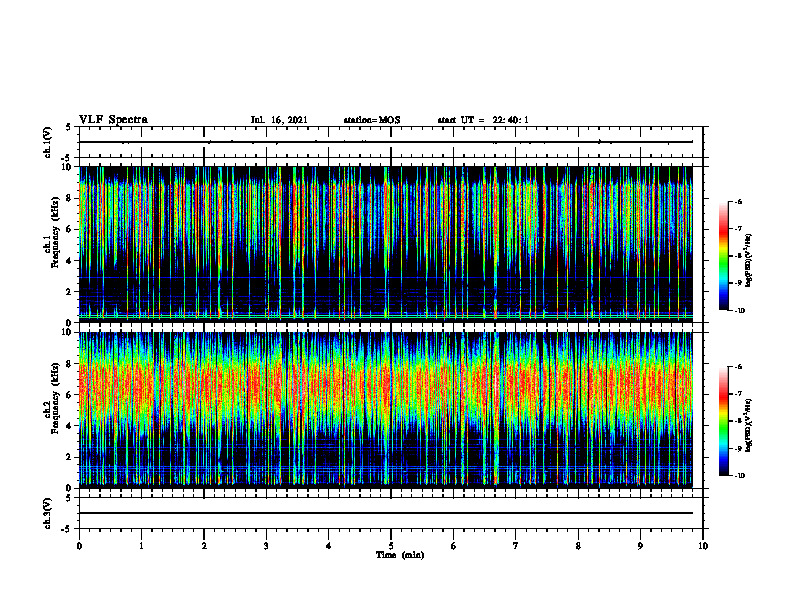
Task: Click the ch.1 voltage waveform trace
Action: click(x=386, y=142)
